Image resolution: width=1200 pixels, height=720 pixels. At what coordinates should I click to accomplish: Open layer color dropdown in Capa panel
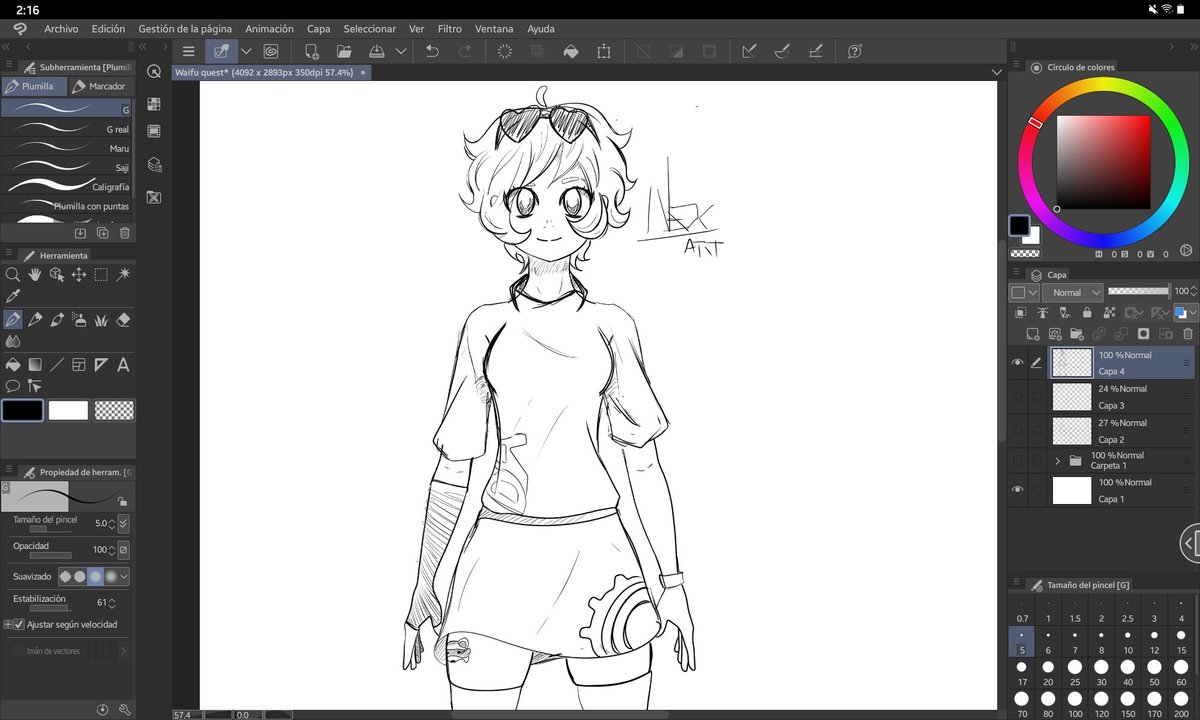tap(1185, 313)
